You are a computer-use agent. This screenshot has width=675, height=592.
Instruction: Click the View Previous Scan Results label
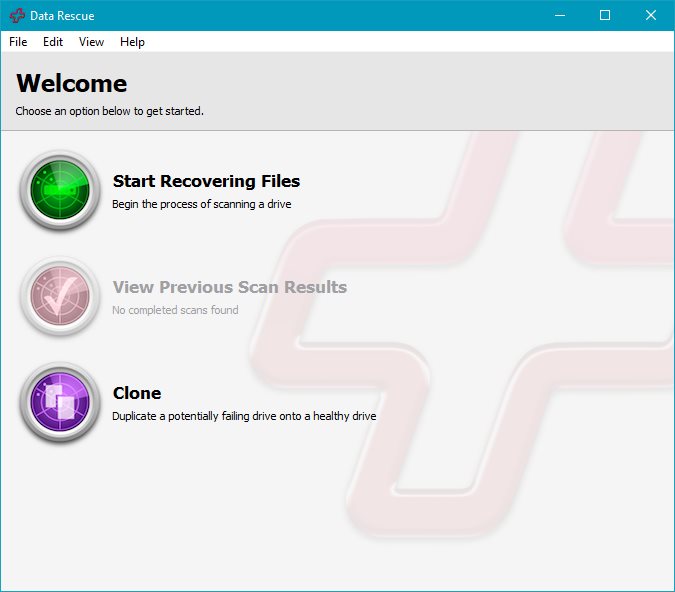pyautogui.click(x=230, y=287)
